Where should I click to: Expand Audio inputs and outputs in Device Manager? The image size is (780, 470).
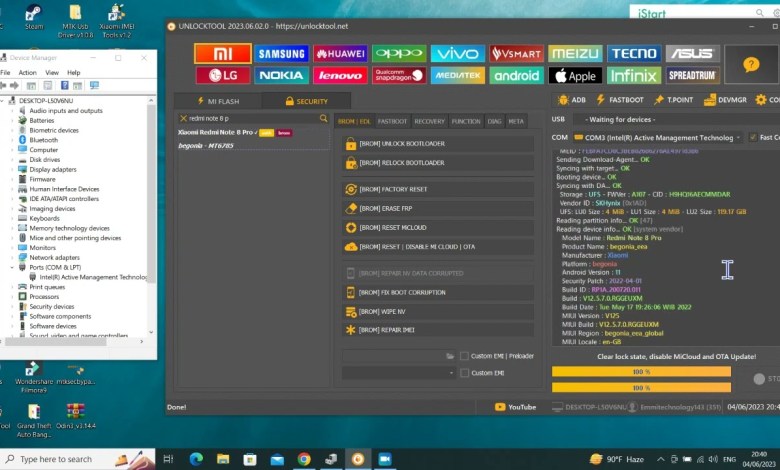12,111
